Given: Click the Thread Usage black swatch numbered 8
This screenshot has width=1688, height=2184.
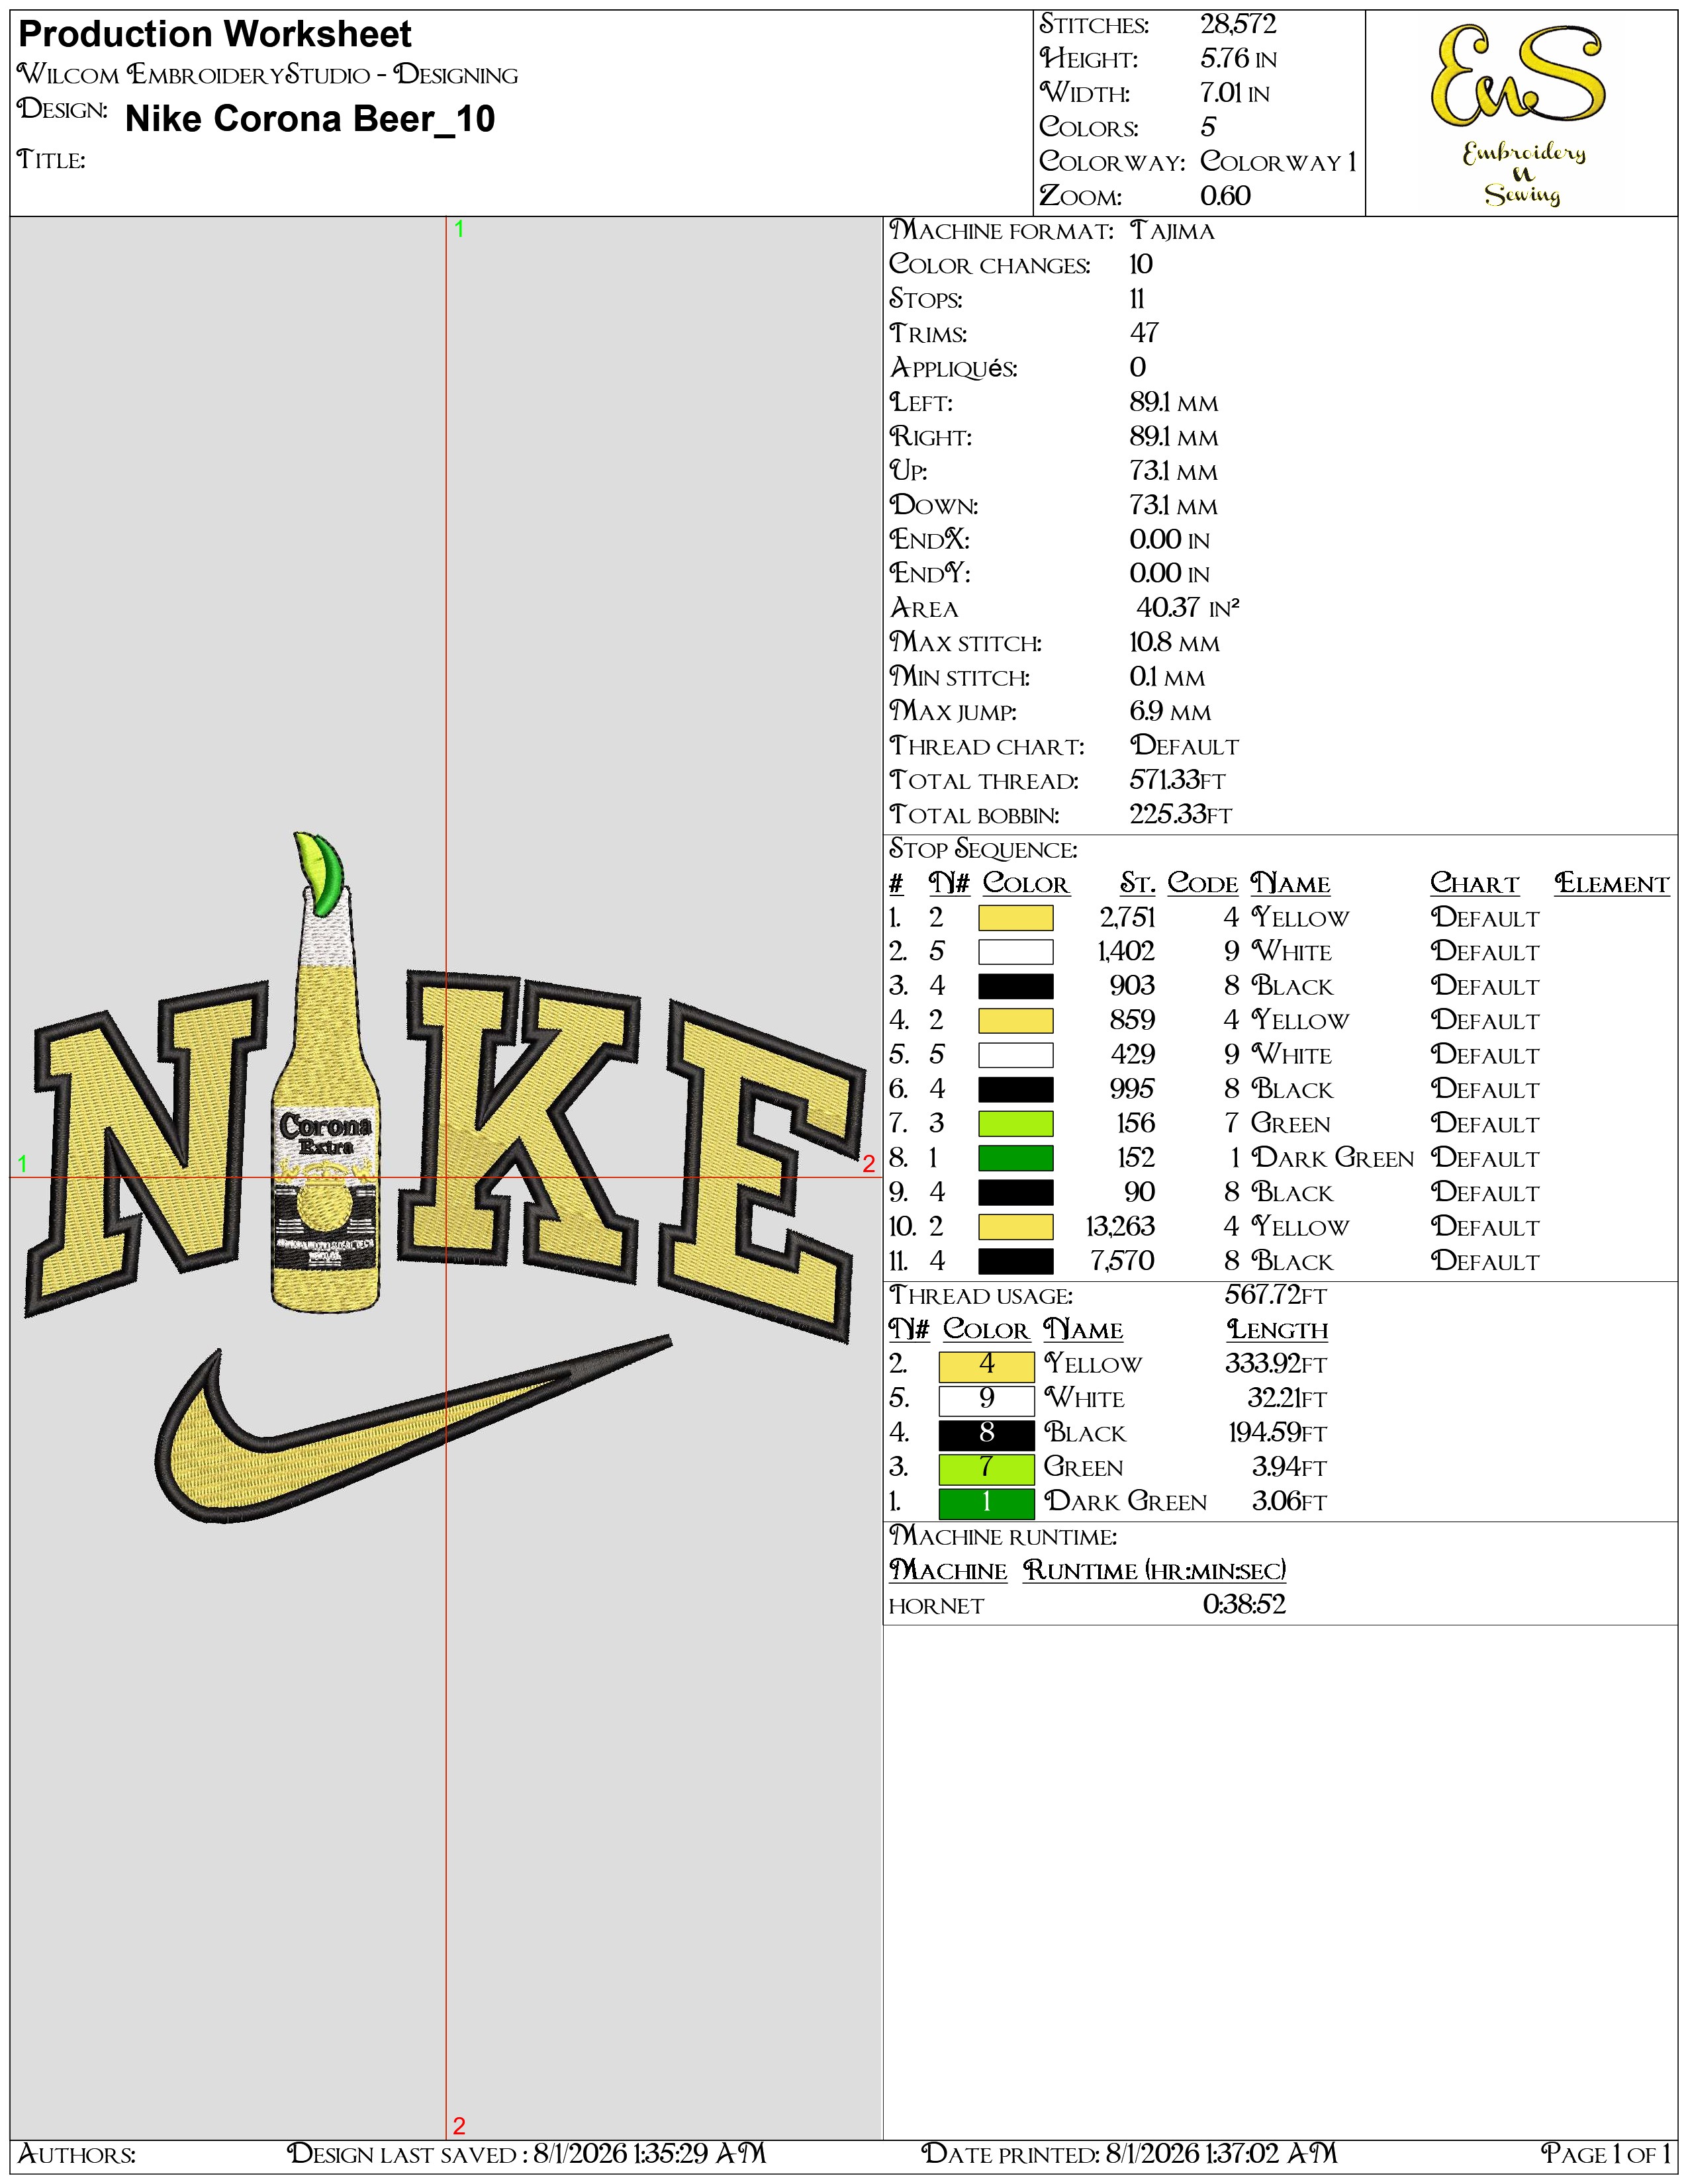Looking at the screenshot, I should click(986, 1434).
